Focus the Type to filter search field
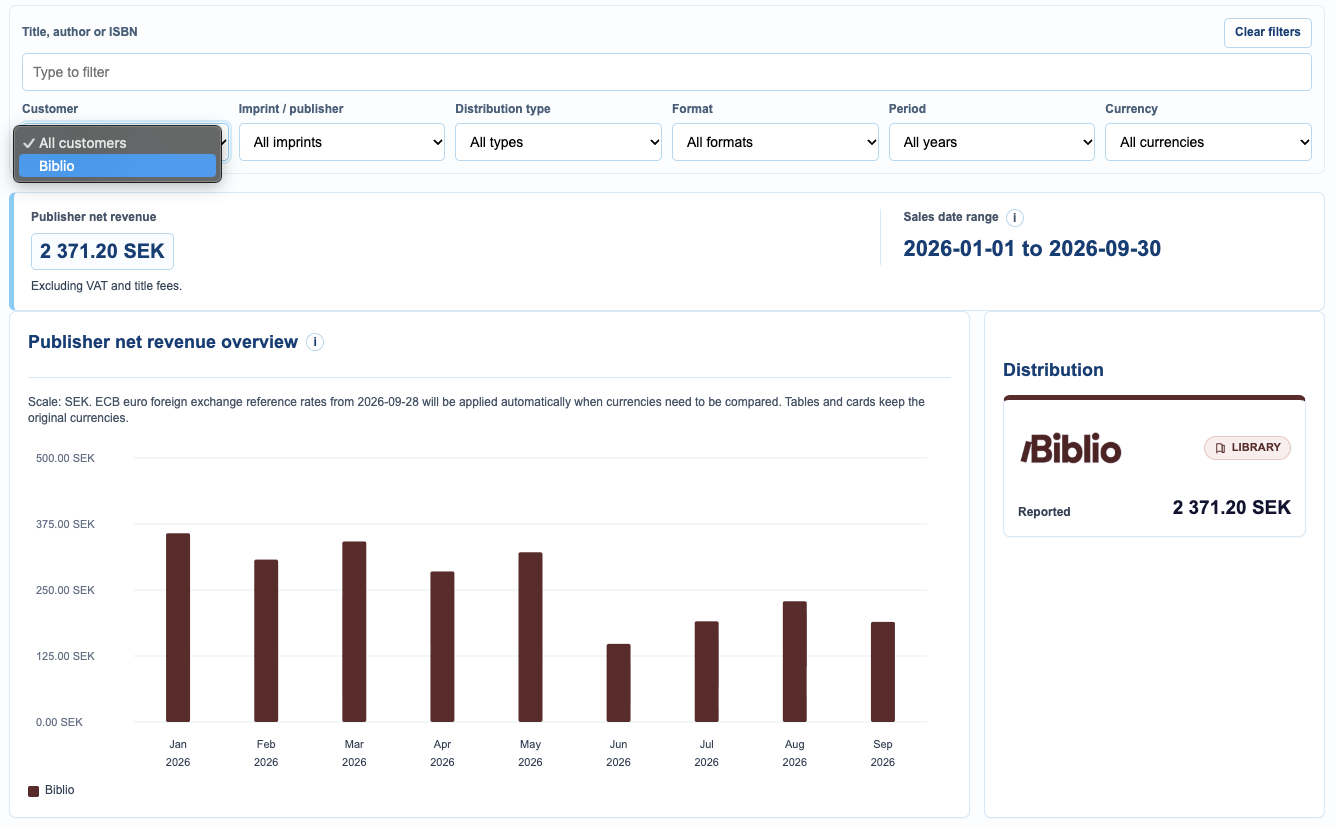This screenshot has width=1336, height=829. click(666, 72)
